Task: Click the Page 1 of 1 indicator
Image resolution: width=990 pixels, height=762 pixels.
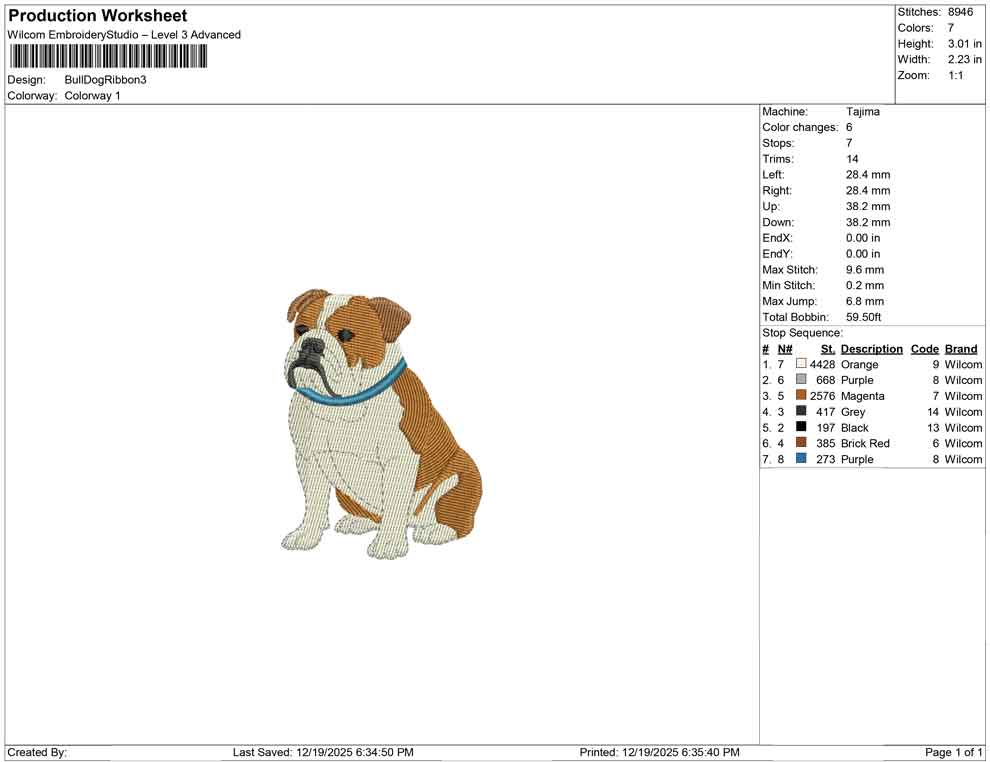Action: pos(951,752)
